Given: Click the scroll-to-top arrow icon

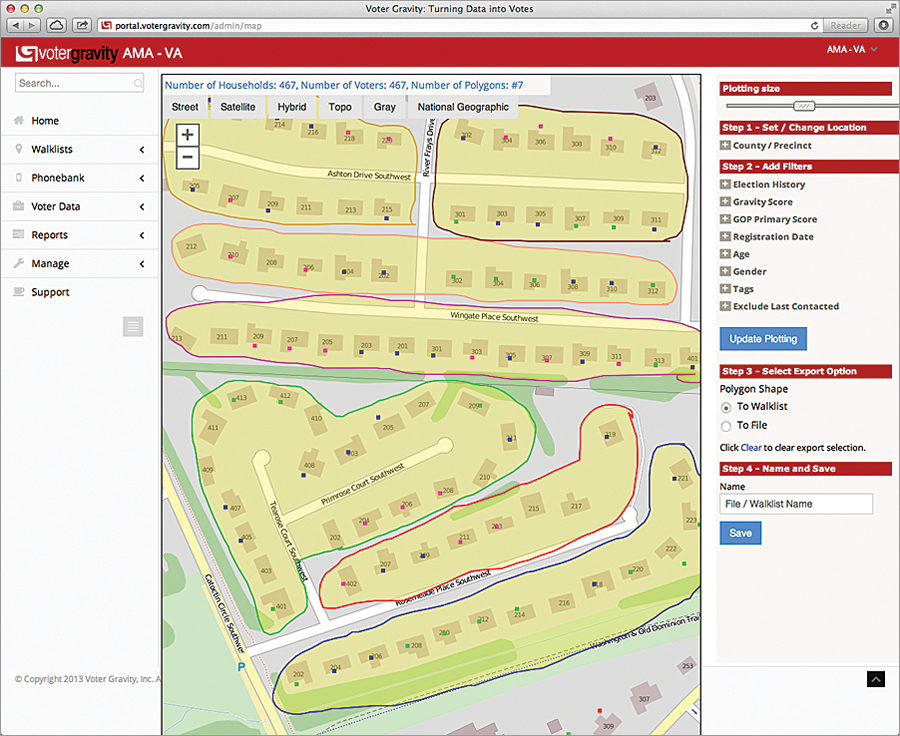Looking at the screenshot, I should click(875, 679).
